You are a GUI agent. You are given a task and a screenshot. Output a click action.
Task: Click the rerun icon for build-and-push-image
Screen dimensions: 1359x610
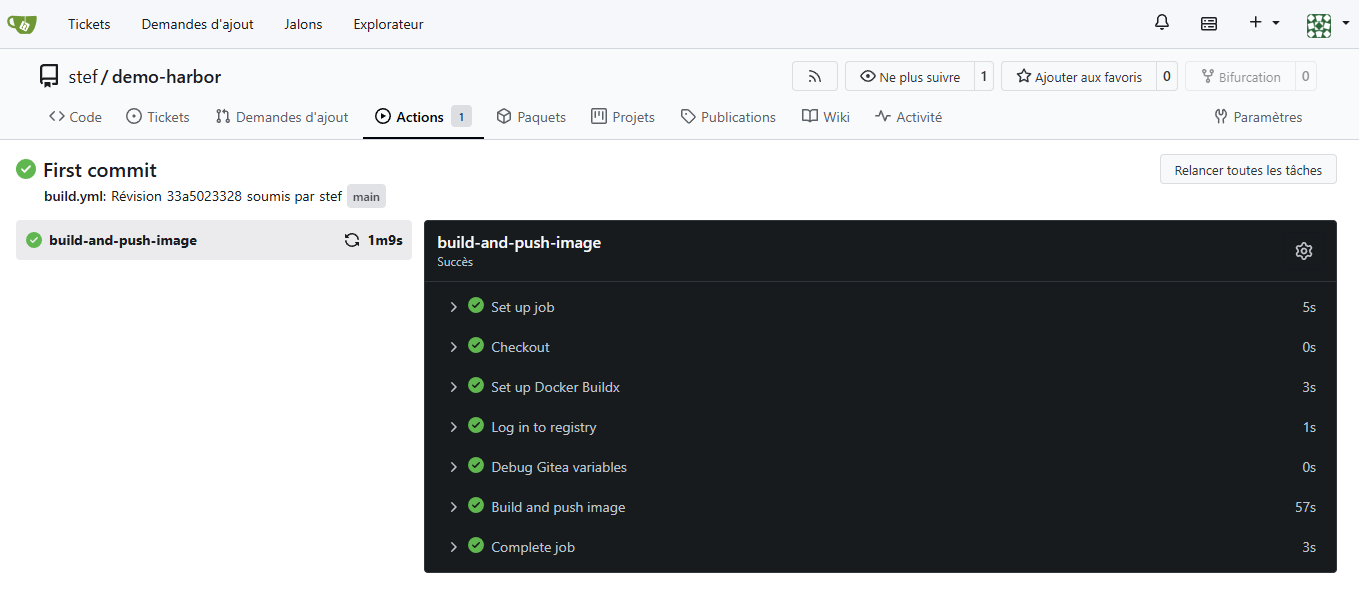pos(352,240)
